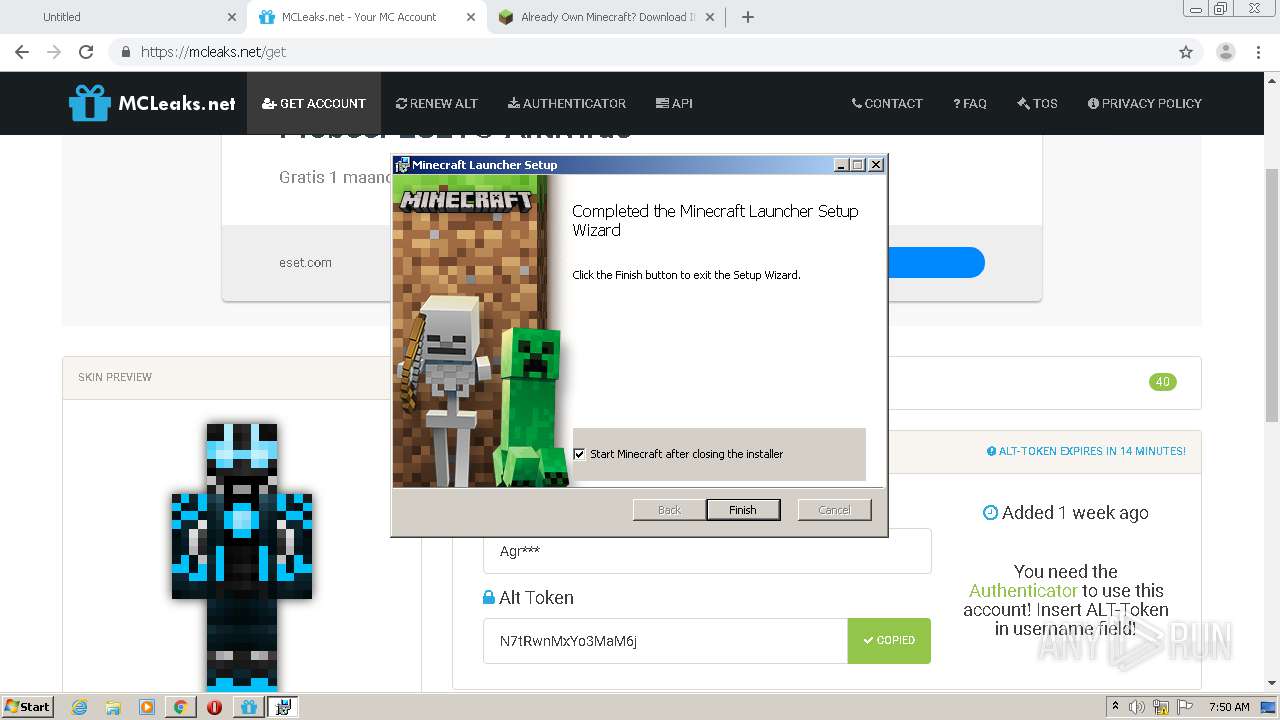Click the blue button in the ESET advertisement
Viewport: 1280px width, 720px height.
[x=935, y=263]
